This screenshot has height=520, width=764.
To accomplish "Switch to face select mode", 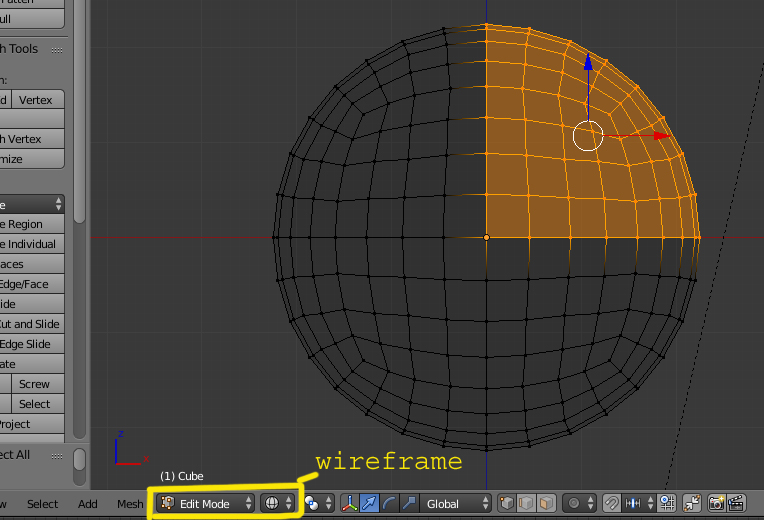I will point(546,504).
